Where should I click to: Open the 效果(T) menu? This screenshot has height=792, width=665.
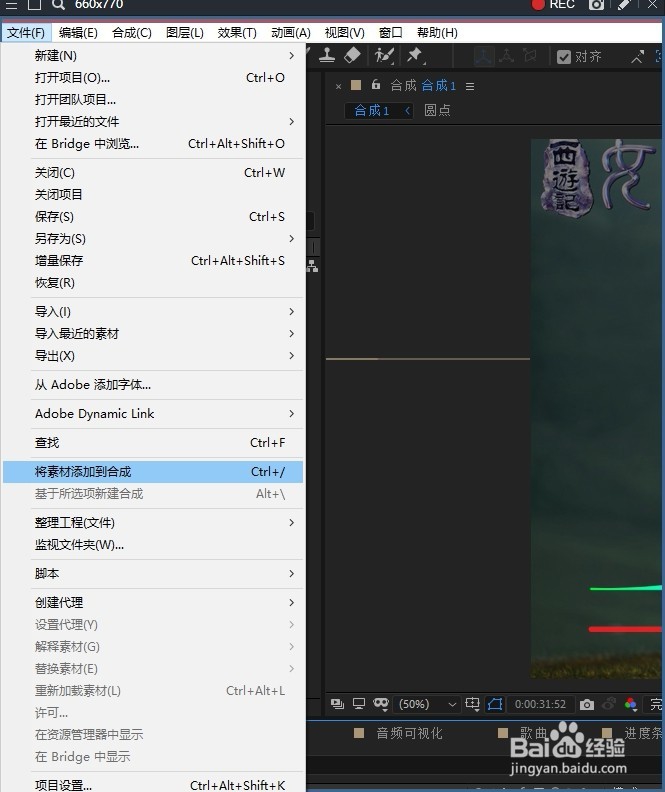point(237,33)
